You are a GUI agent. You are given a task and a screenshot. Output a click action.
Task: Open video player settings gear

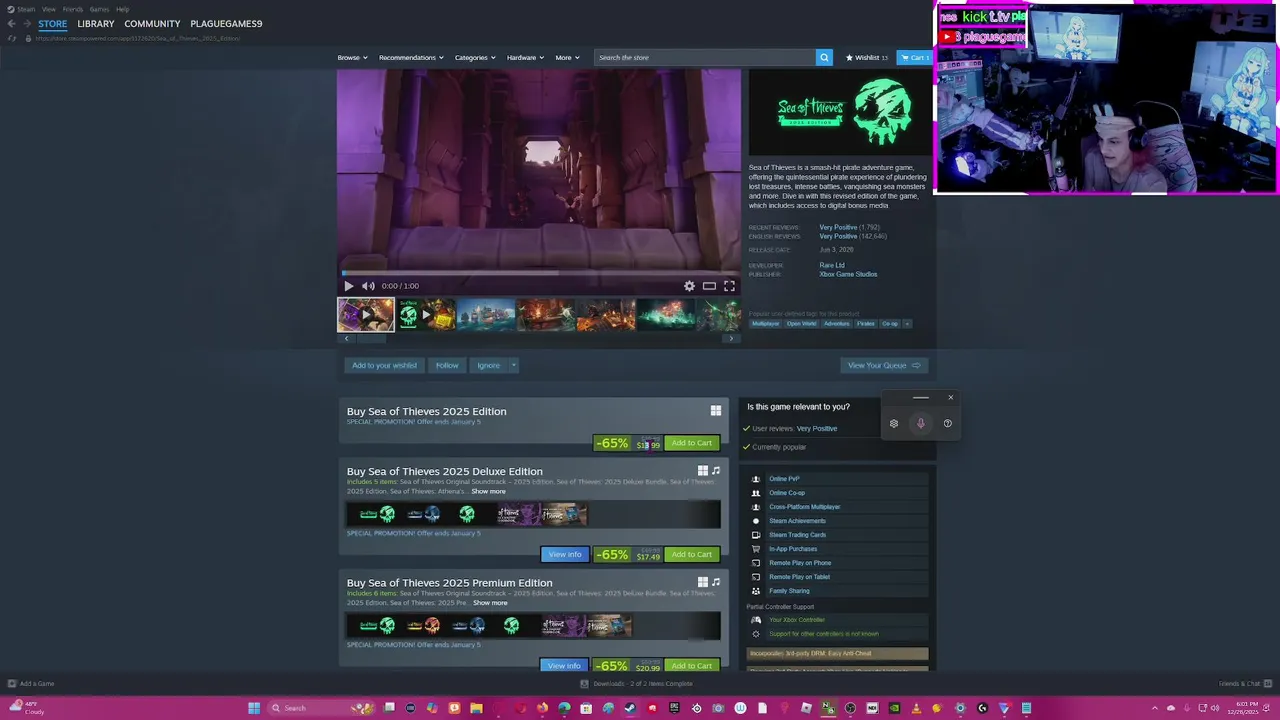click(x=689, y=286)
